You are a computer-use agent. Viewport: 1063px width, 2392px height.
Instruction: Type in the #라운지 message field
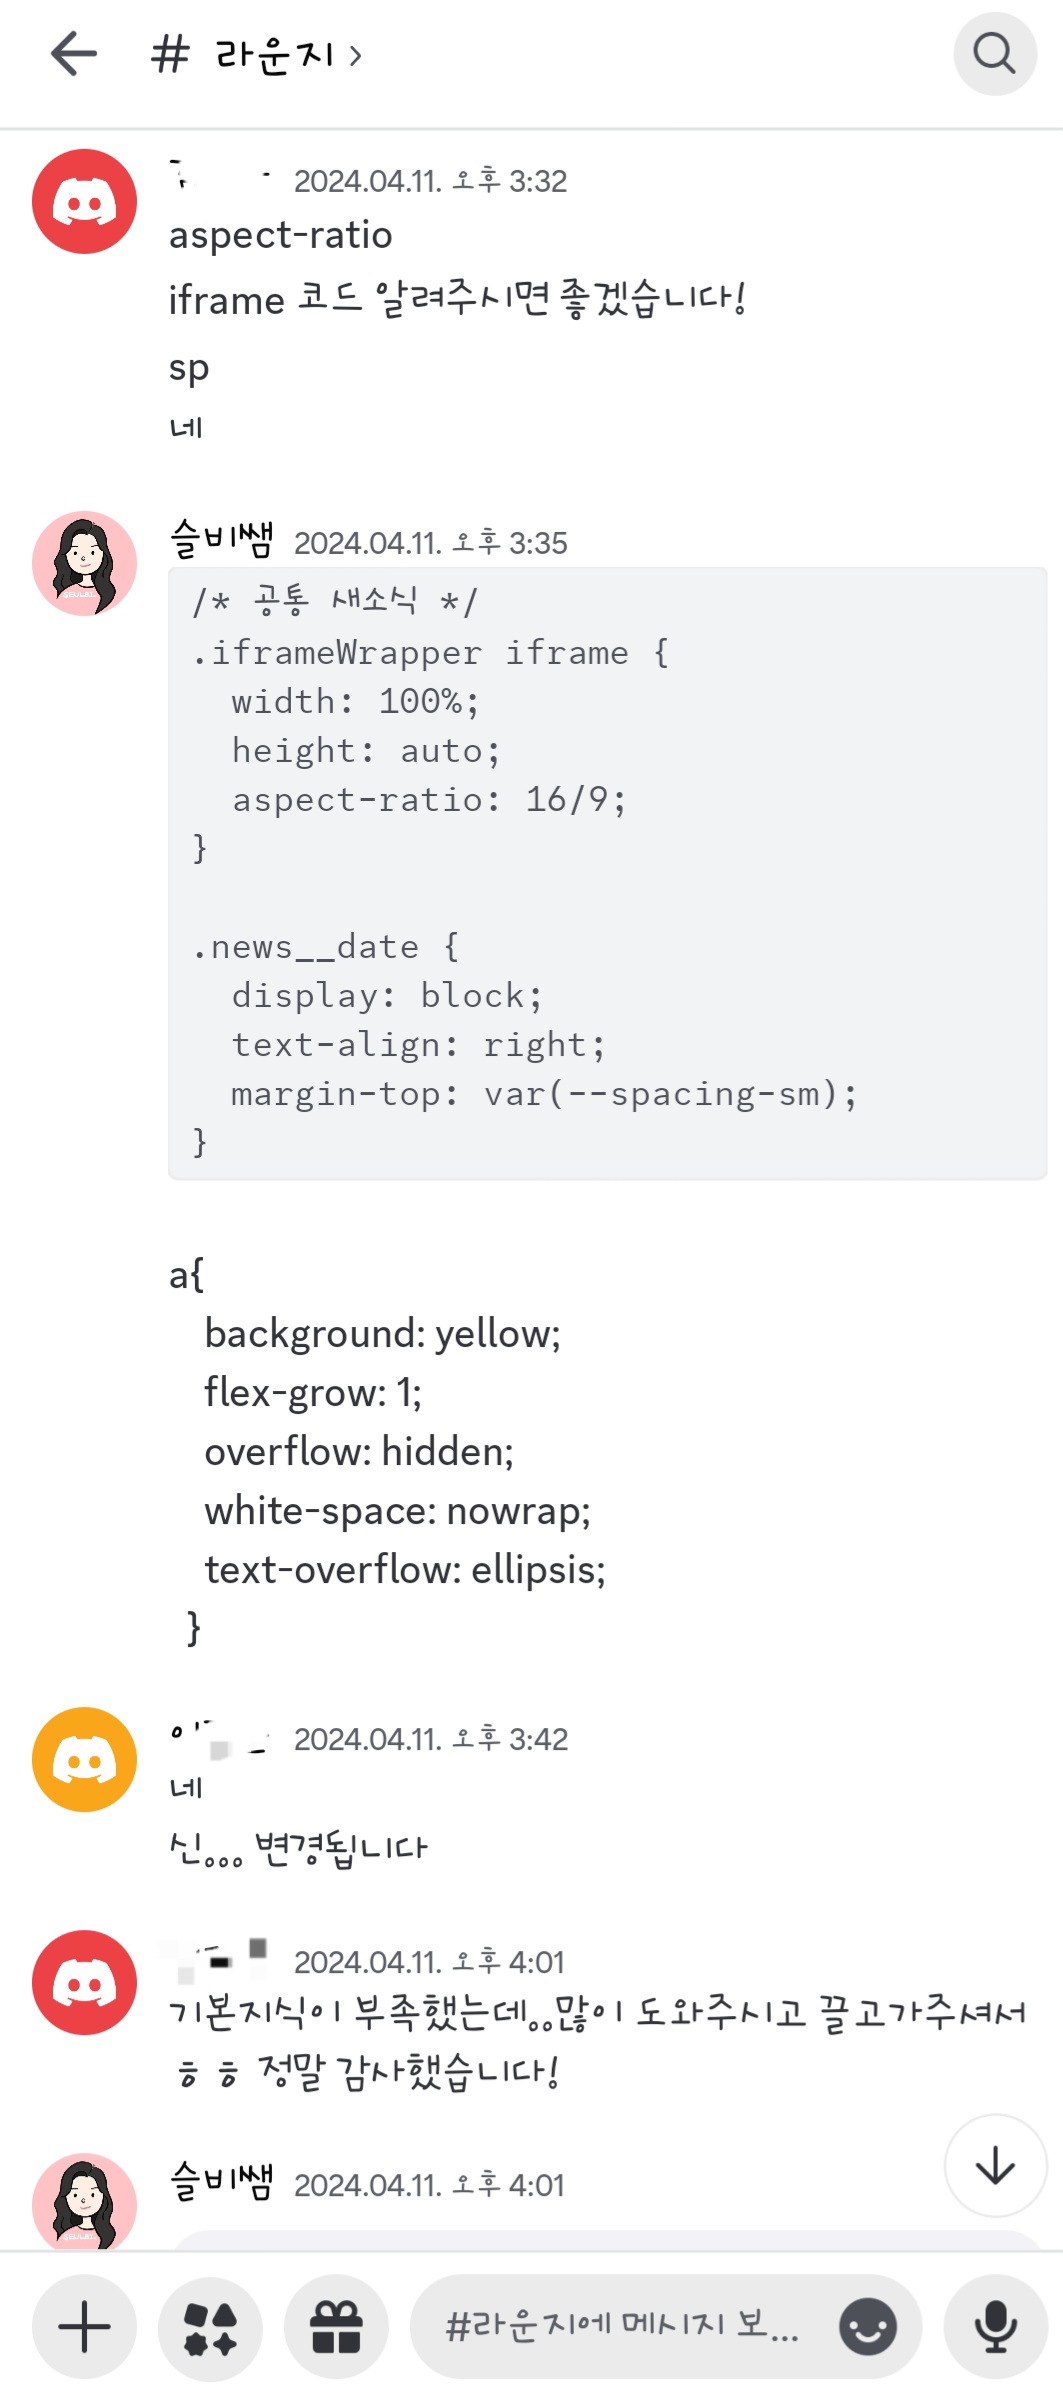pos(620,2326)
